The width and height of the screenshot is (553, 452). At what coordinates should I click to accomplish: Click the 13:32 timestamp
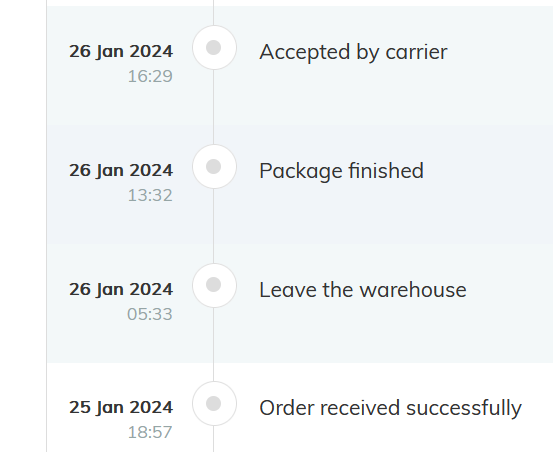pos(150,195)
